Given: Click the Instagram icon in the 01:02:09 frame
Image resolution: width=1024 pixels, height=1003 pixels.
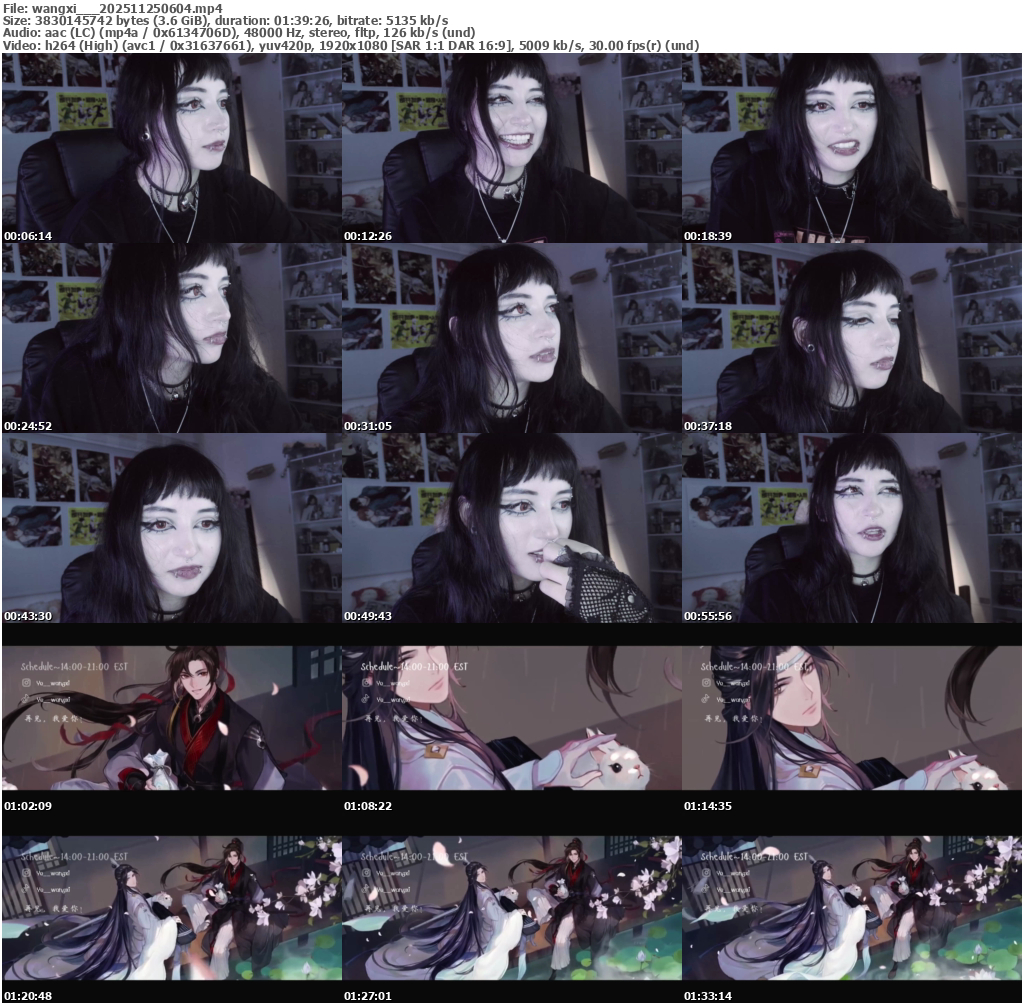Looking at the screenshot, I should coord(26,682).
